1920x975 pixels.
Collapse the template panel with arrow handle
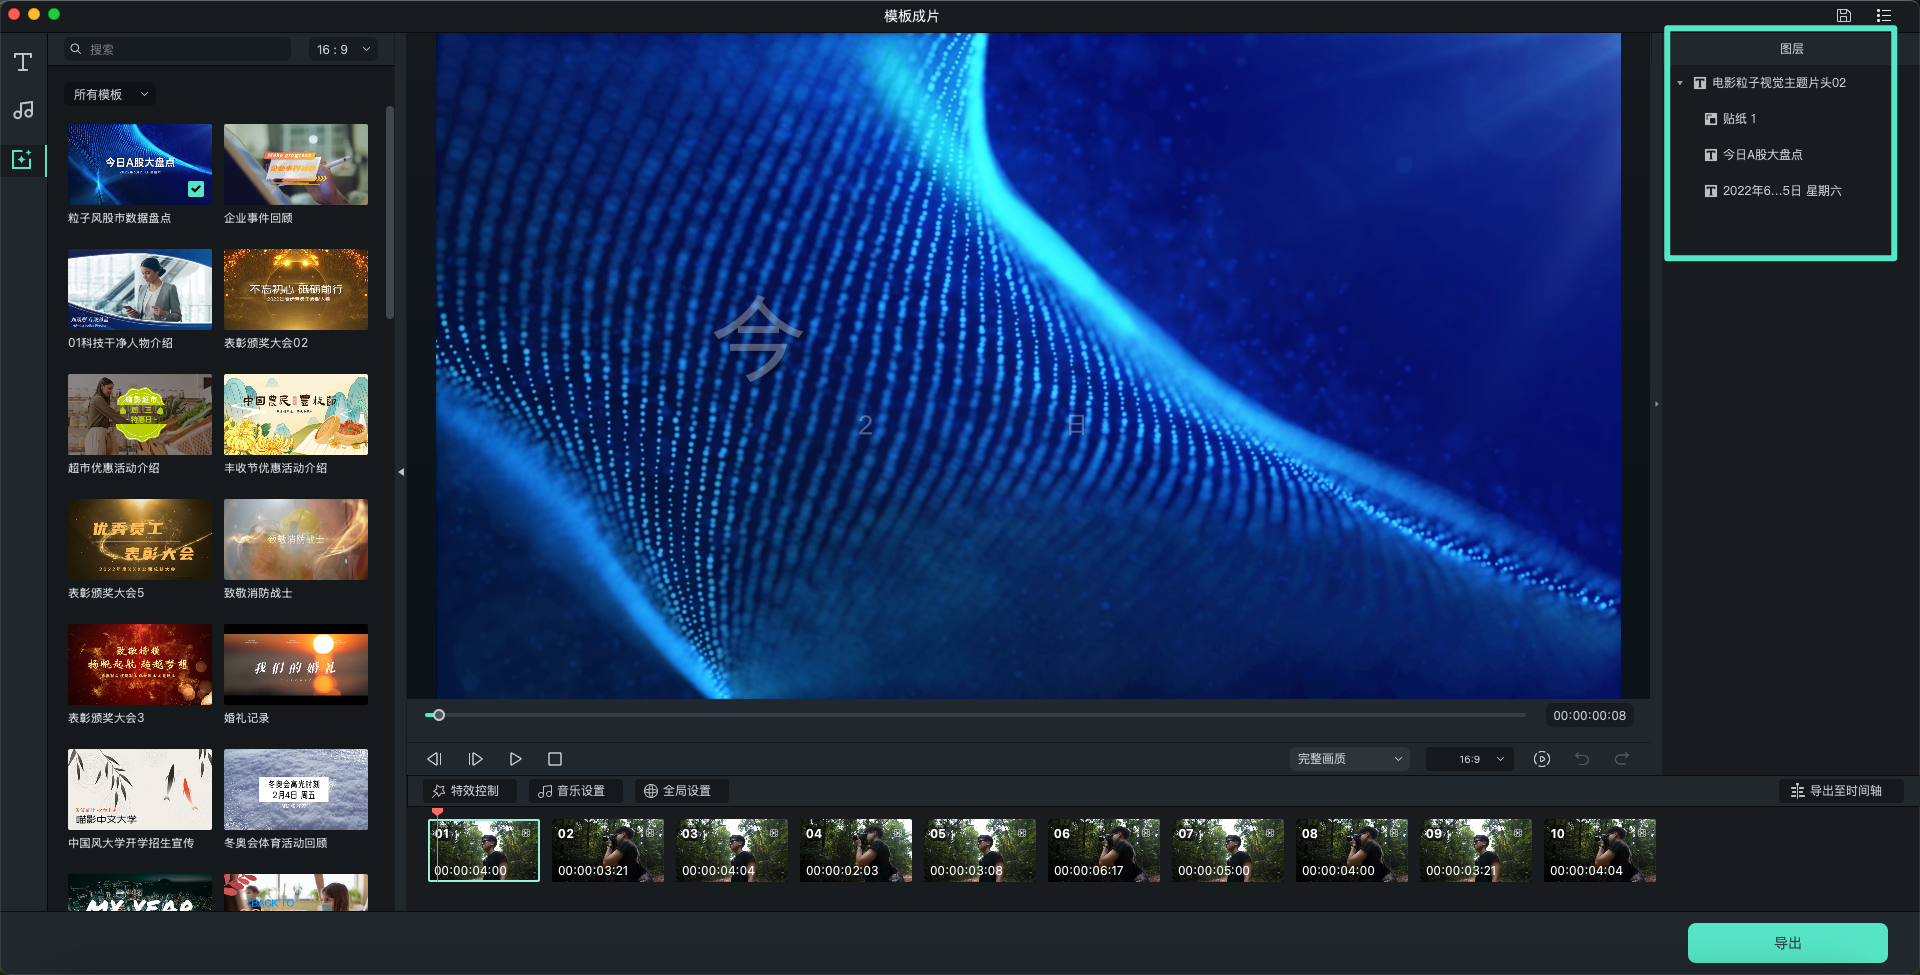coord(401,471)
